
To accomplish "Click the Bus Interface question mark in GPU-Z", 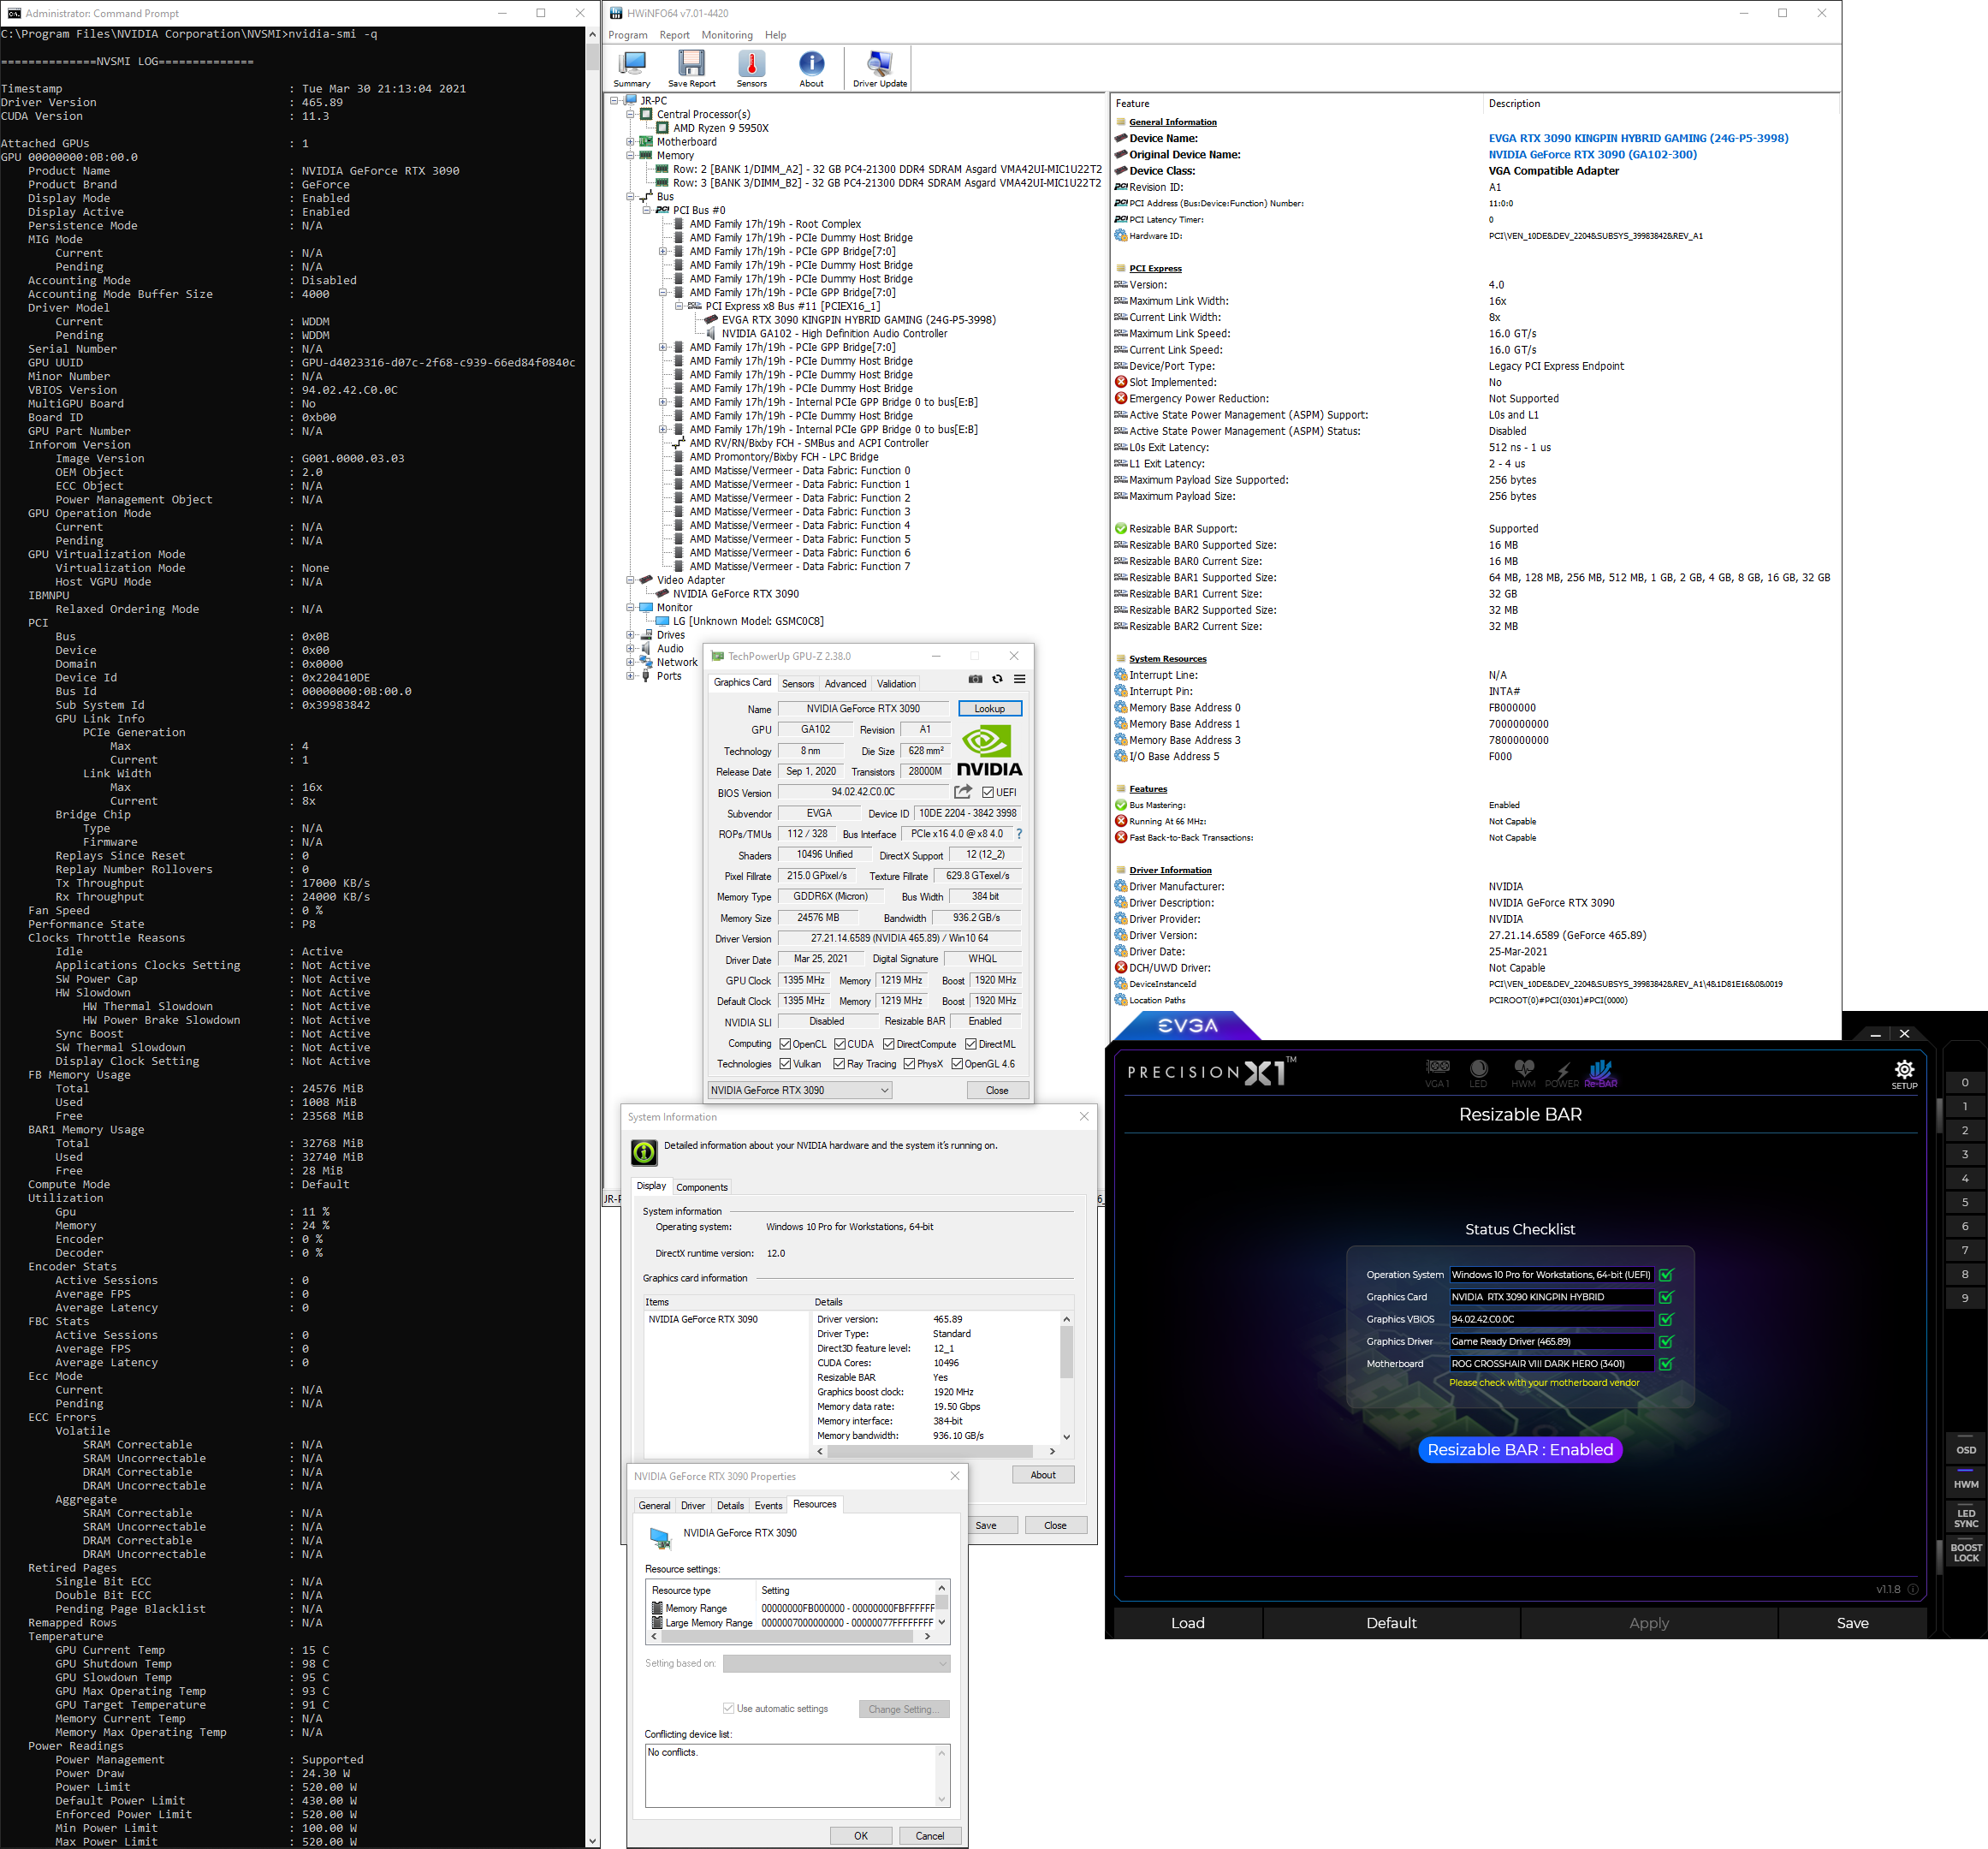I will point(1019,834).
